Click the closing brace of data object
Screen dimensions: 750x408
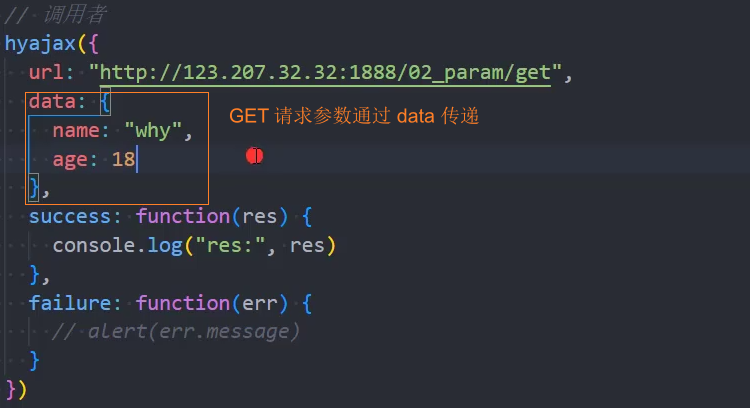(35, 187)
